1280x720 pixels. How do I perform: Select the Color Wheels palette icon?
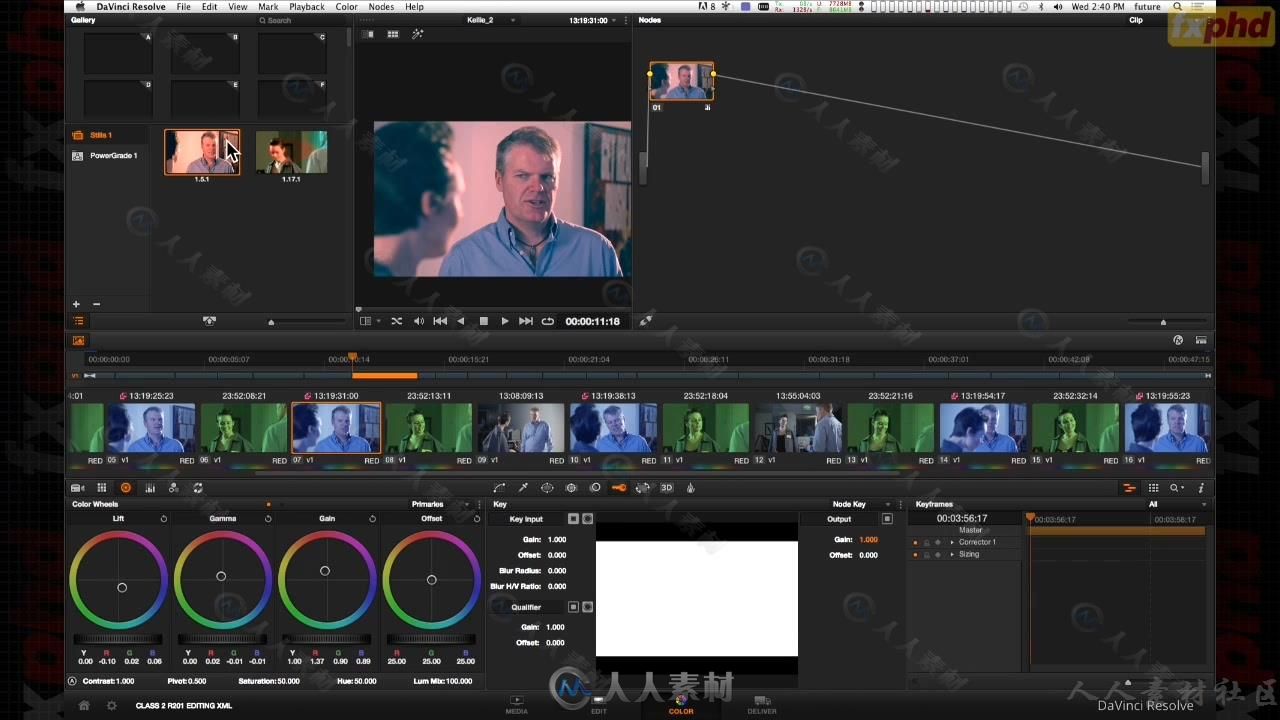click(125, 488)
